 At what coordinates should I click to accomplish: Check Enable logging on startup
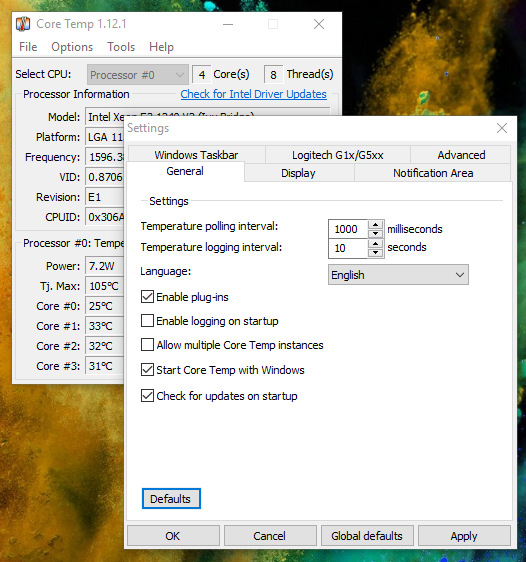147,321
